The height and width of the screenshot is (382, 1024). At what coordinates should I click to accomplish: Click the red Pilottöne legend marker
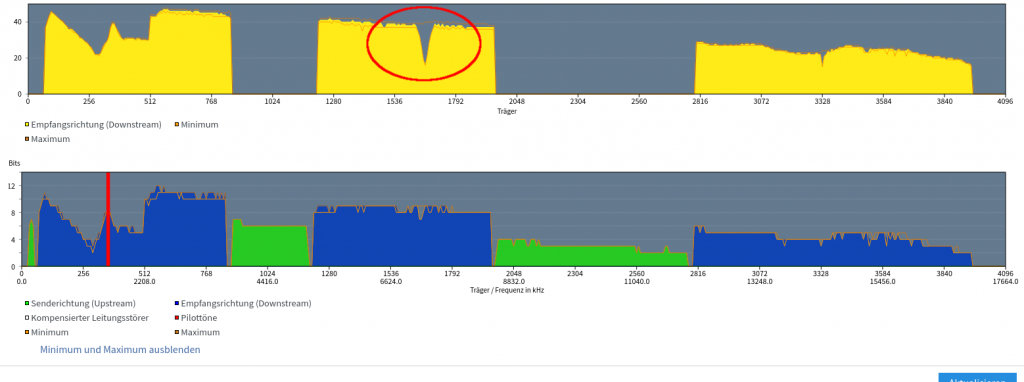(177, 318)
